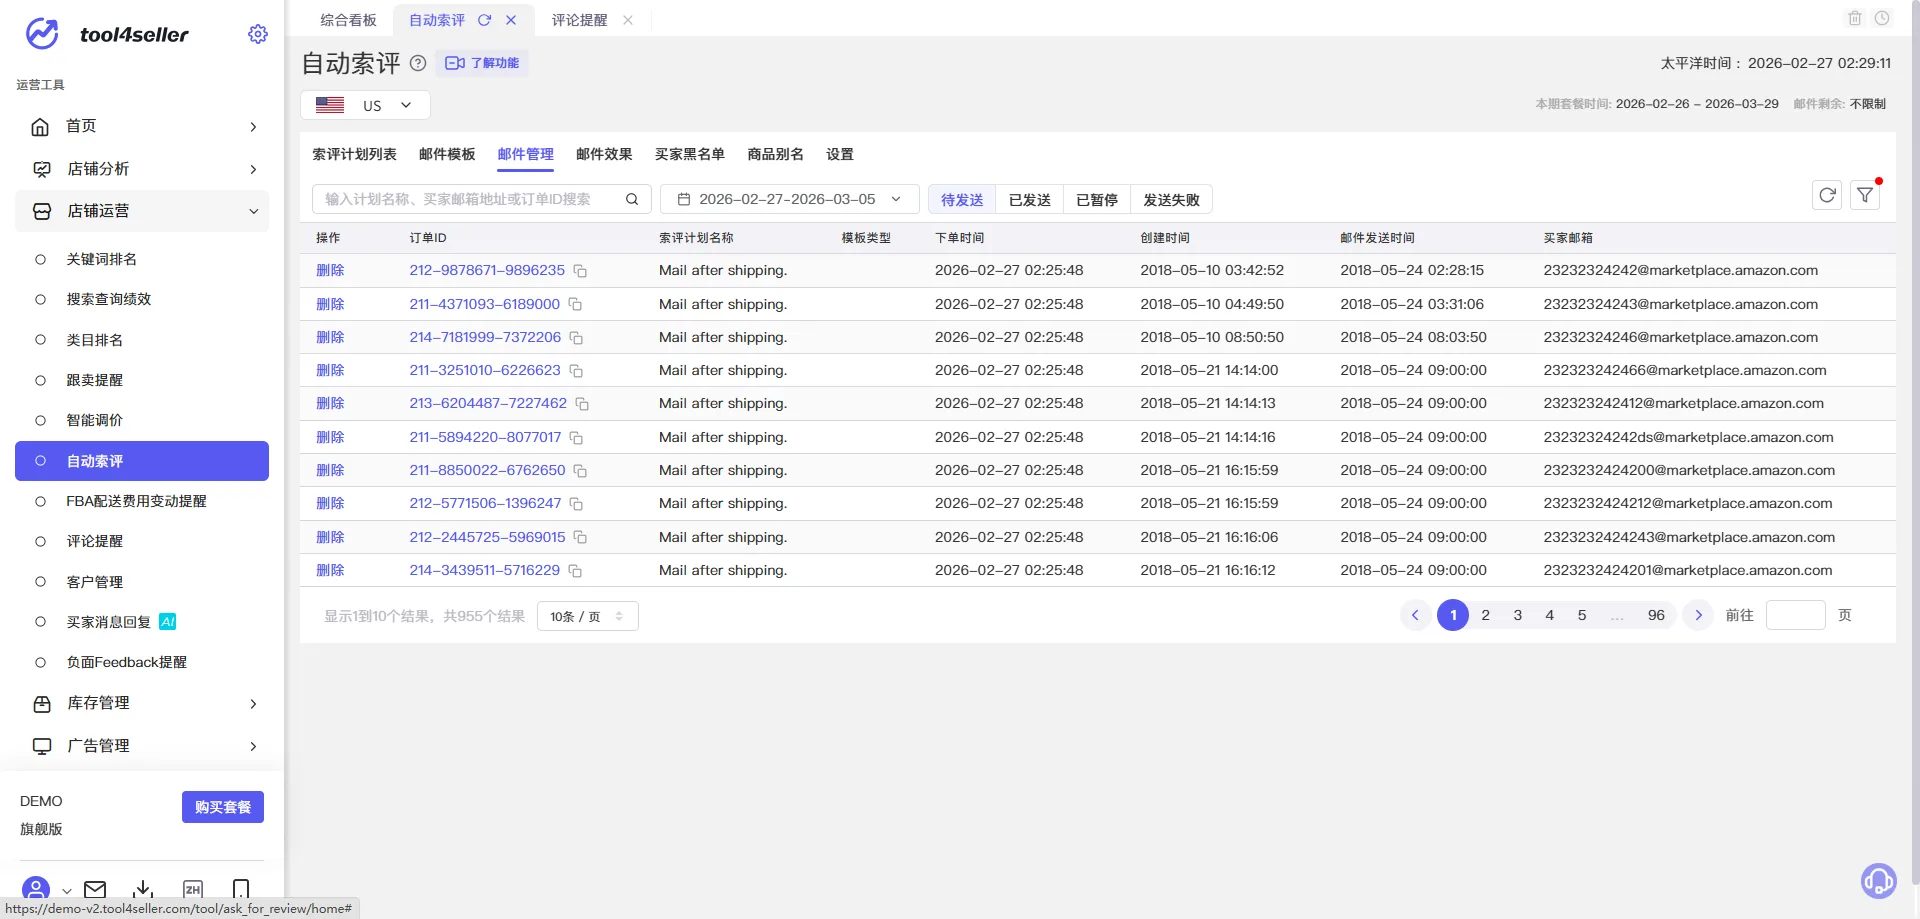Open 客户管理 in the sidebar
The image size is (1920, 919).
(x=142, y=582)
